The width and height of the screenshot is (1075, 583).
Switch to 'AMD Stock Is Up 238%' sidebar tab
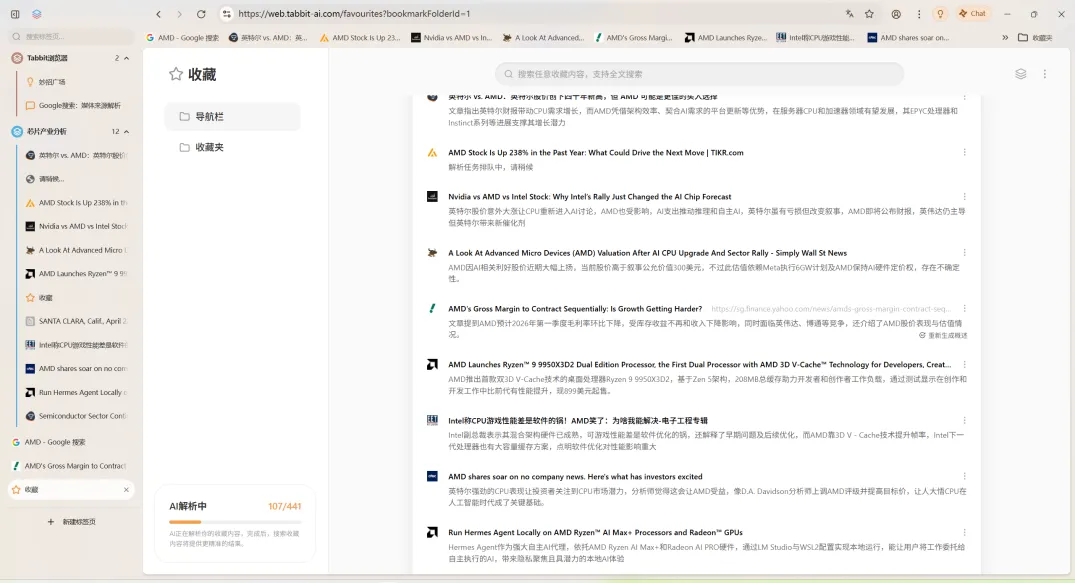[75, 203]
